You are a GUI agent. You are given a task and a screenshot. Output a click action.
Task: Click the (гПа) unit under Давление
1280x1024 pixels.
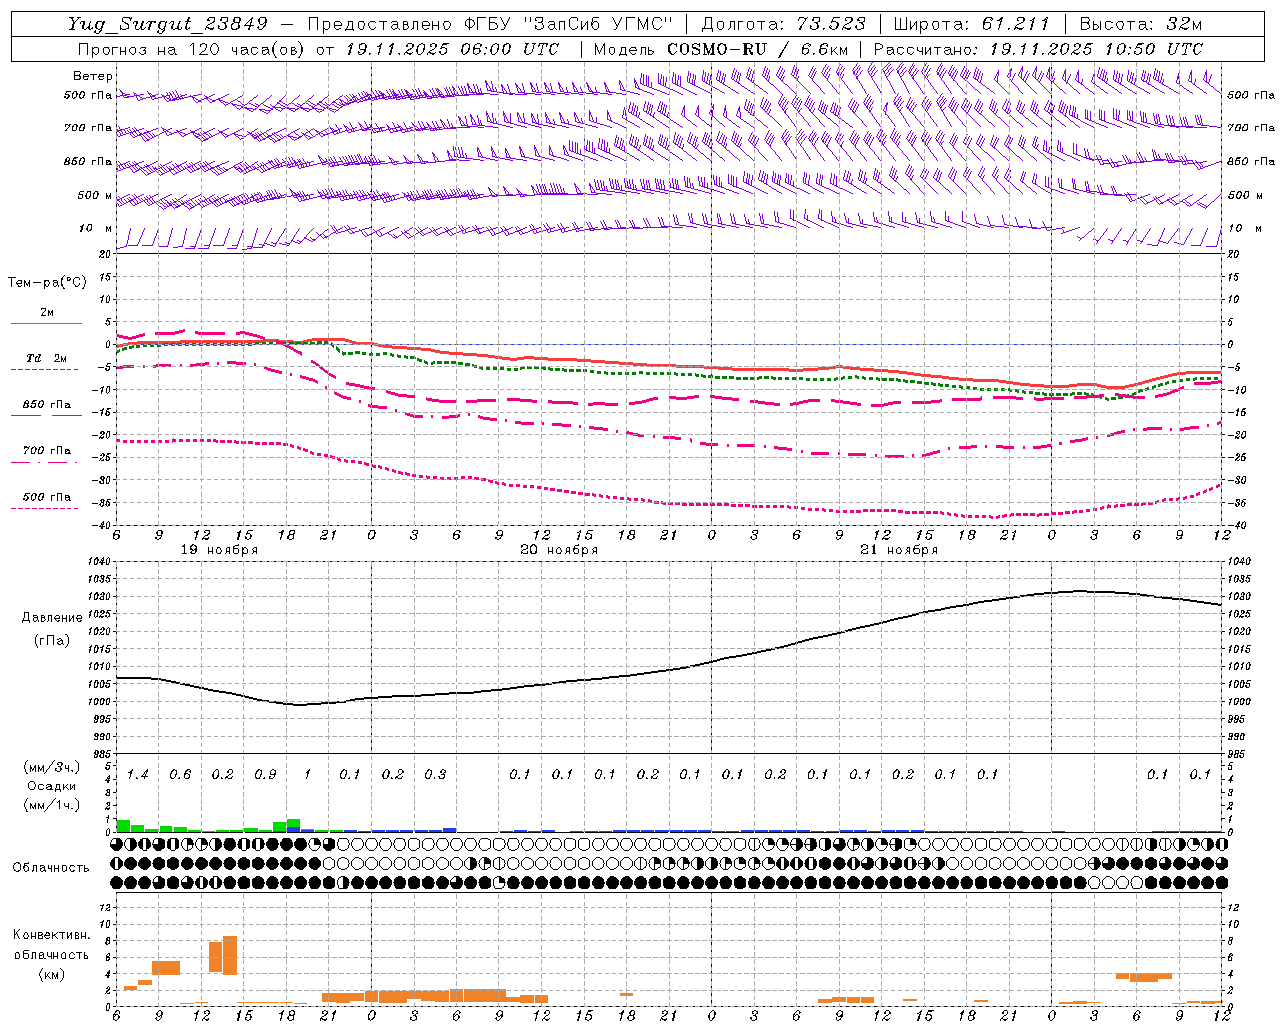pyautogui.click(x=52, y=640)
